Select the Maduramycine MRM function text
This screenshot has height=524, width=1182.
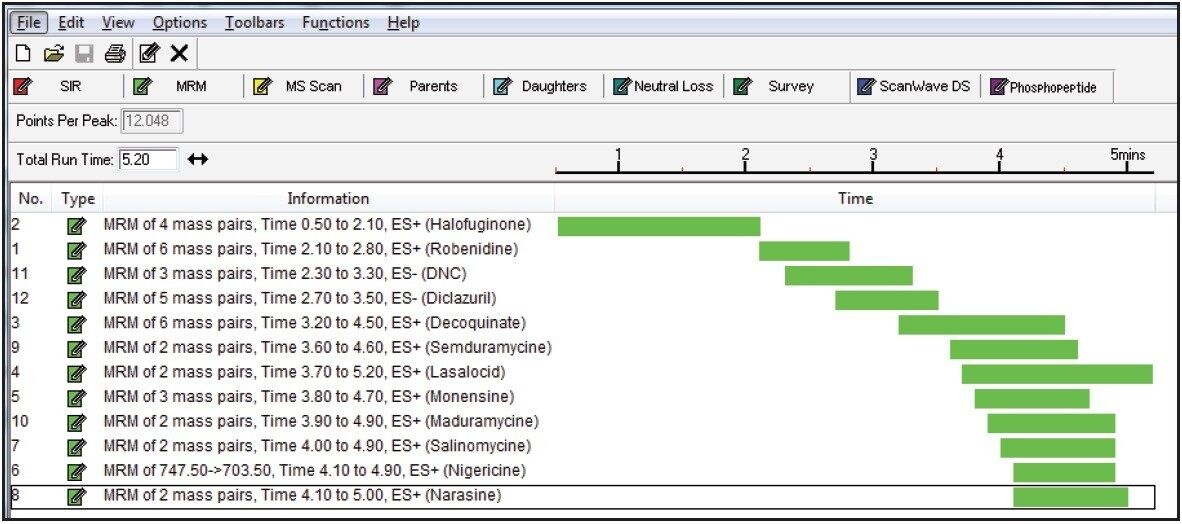click(321, 421)
